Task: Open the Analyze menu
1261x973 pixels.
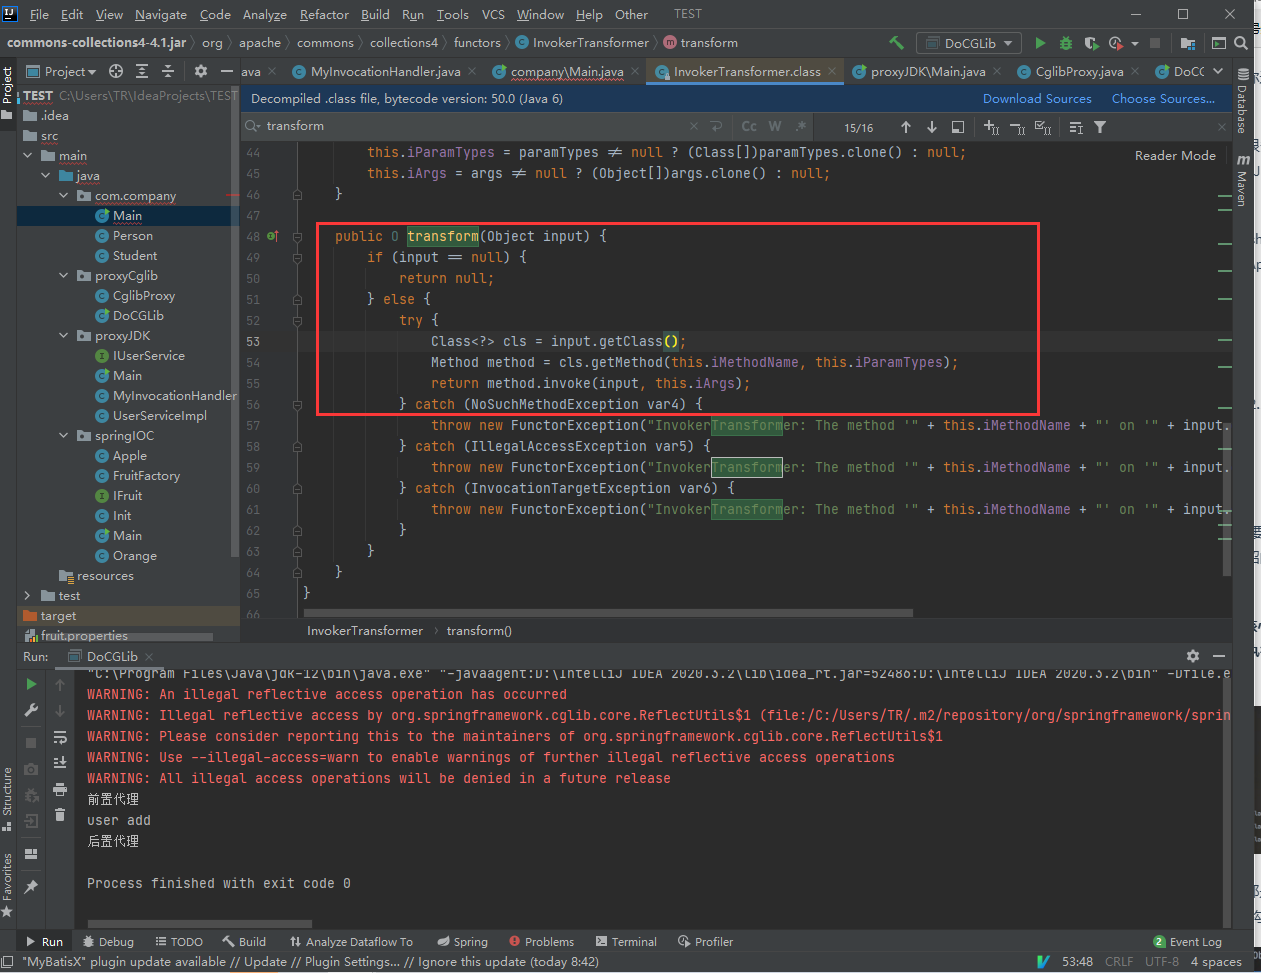Action: [x=264, y=15]
